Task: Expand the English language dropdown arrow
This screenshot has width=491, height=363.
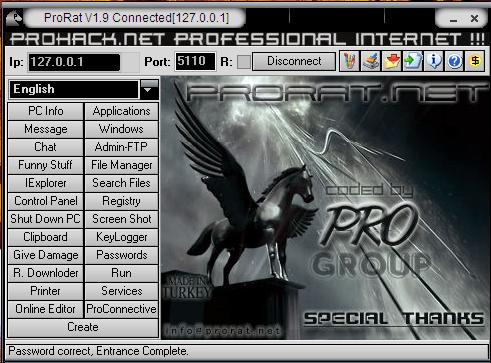Action: click(149, 90)
